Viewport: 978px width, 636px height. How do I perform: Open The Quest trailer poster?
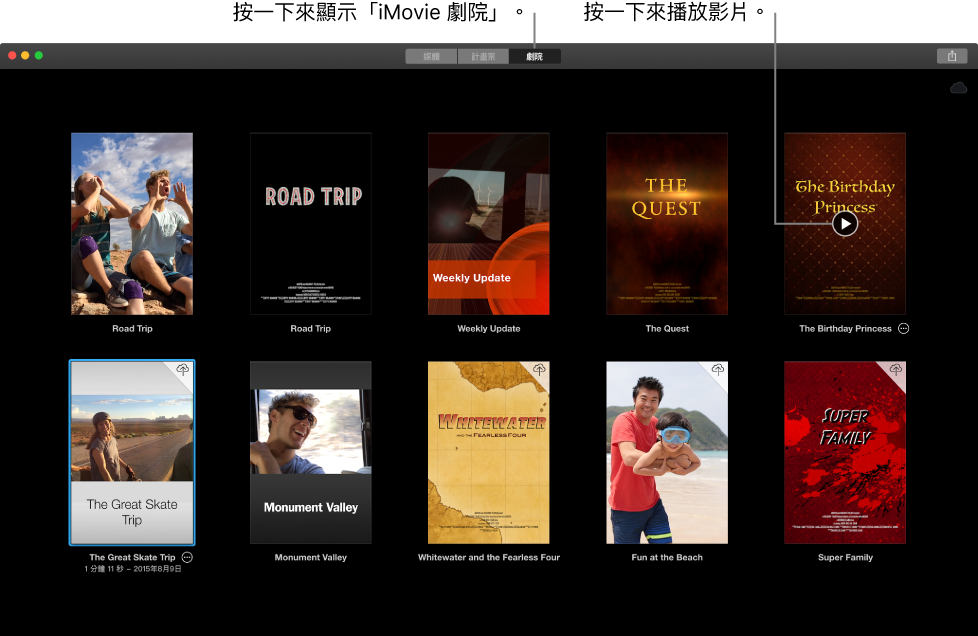[666, 223]
